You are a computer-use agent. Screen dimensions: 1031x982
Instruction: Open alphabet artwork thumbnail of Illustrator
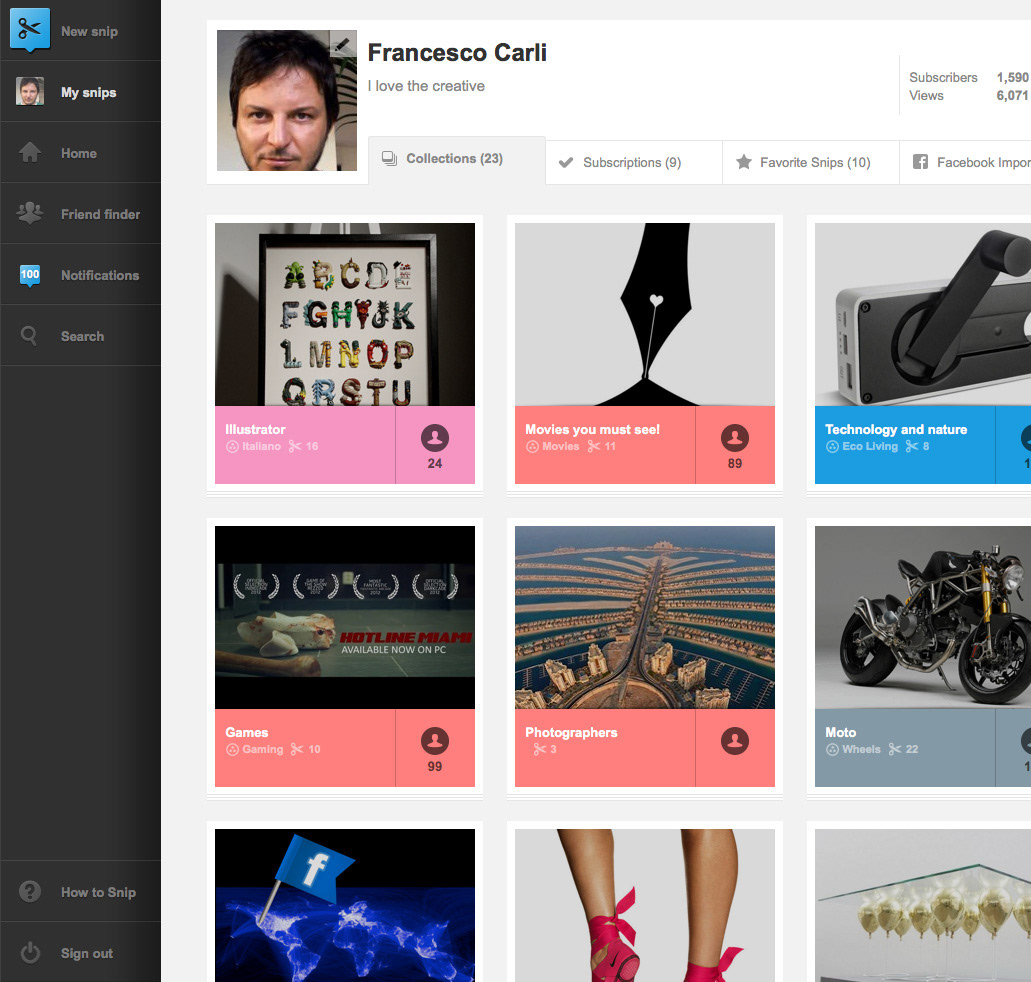click(x=345, y=314)
